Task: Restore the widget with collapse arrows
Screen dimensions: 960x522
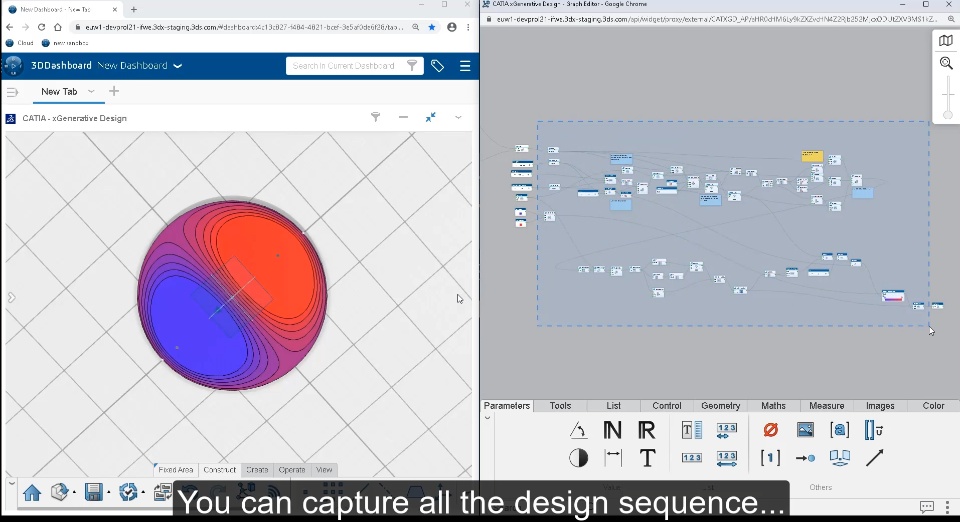Action: click(431, 117)
